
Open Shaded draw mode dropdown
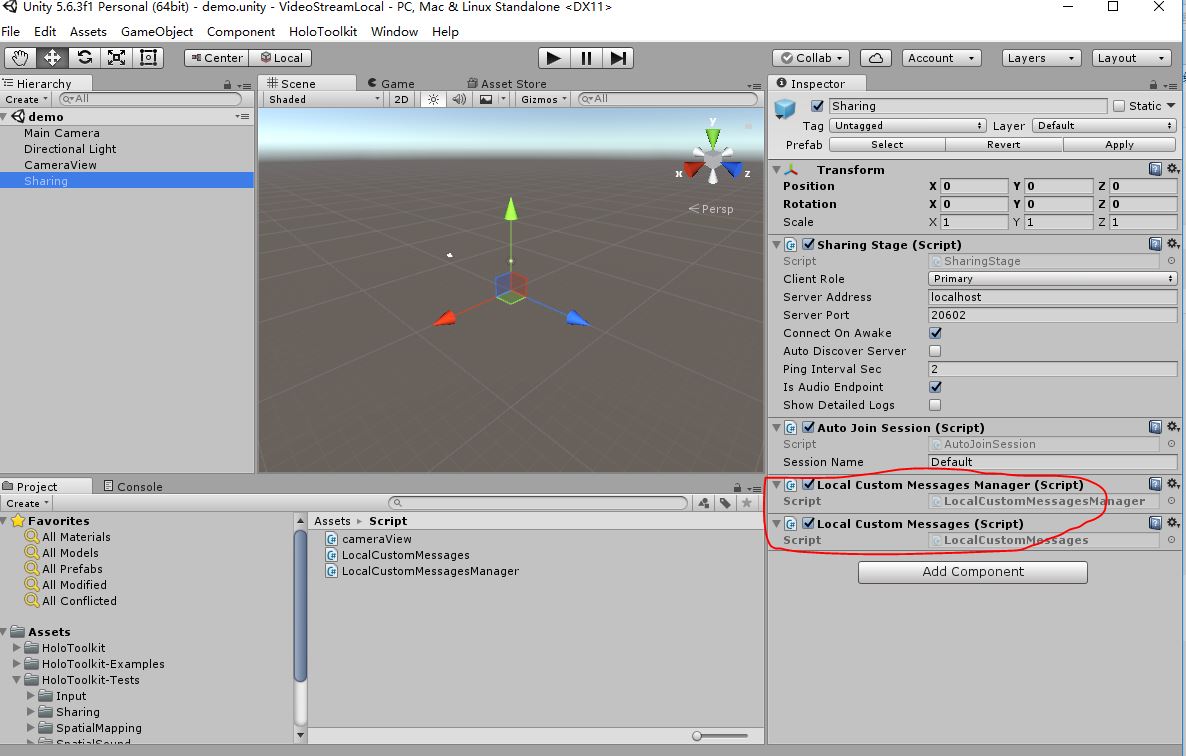click(324, 99)
